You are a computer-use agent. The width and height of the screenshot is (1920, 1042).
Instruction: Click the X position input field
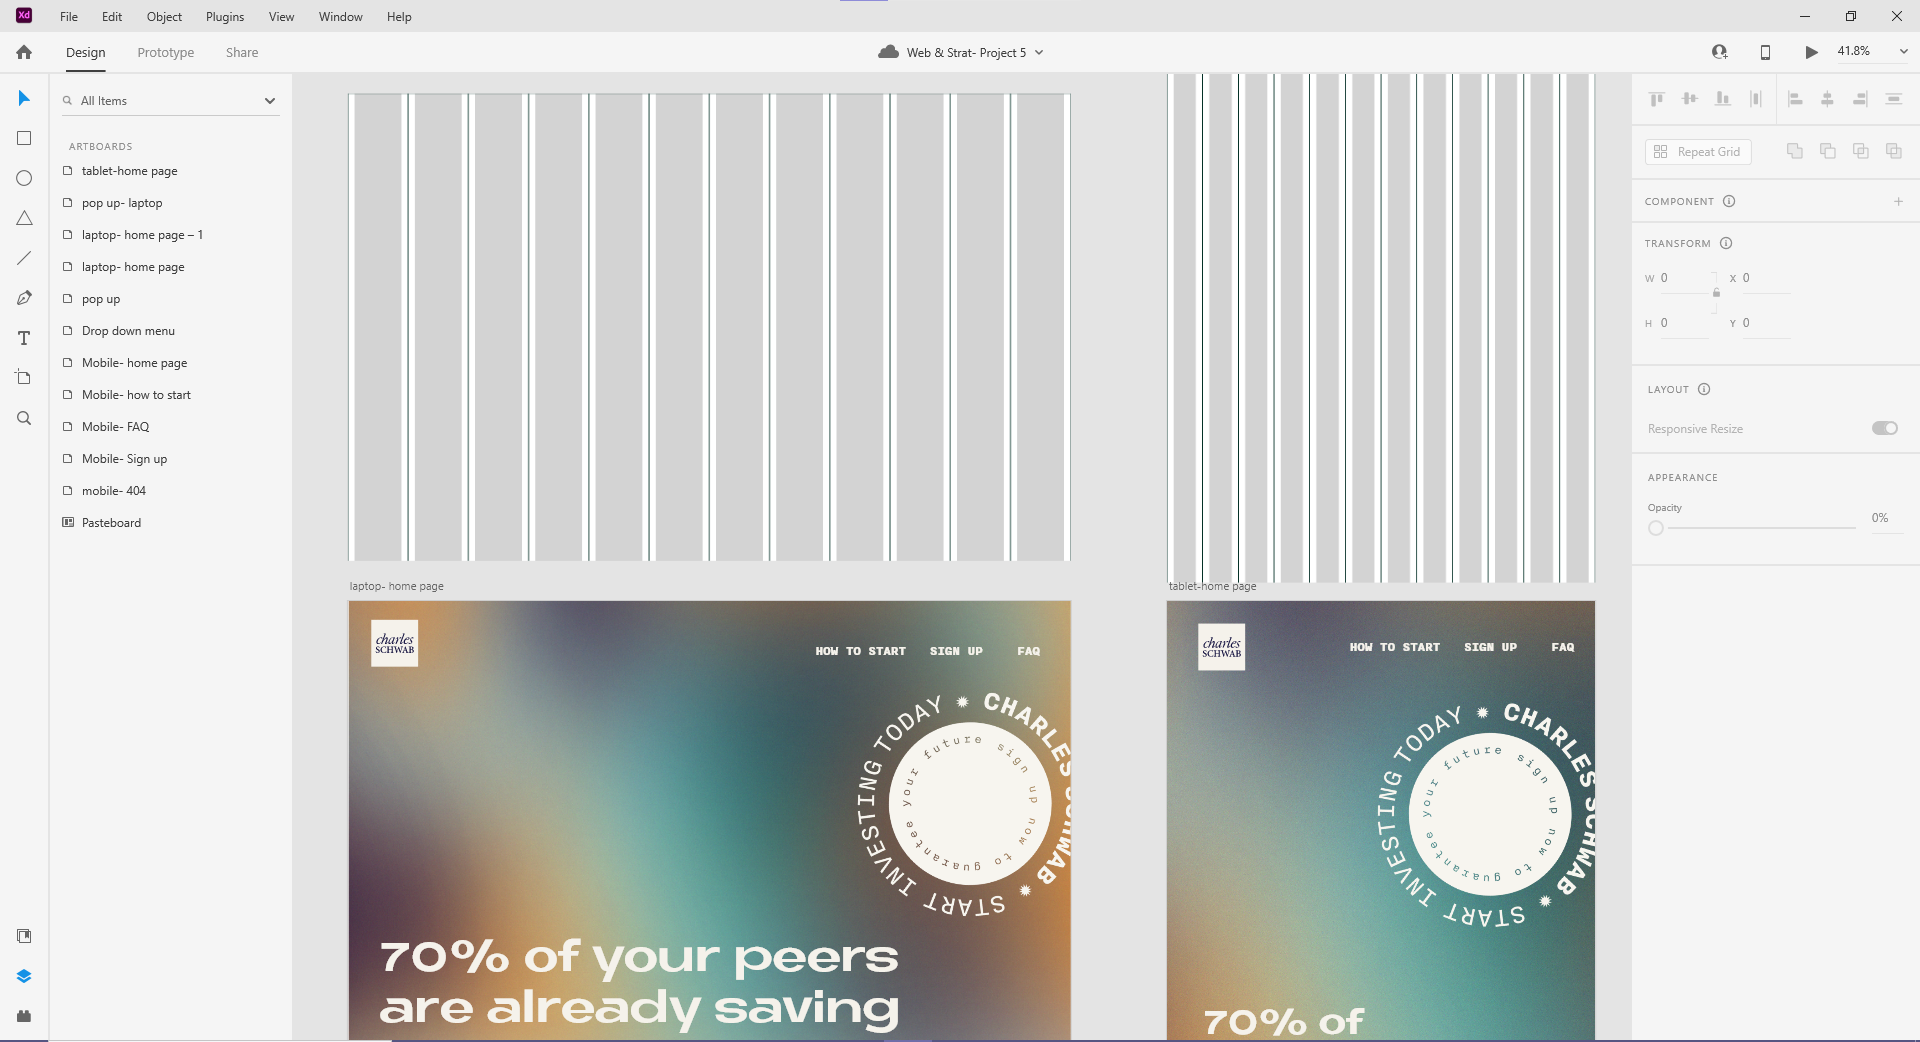(x=1766, y=278)
